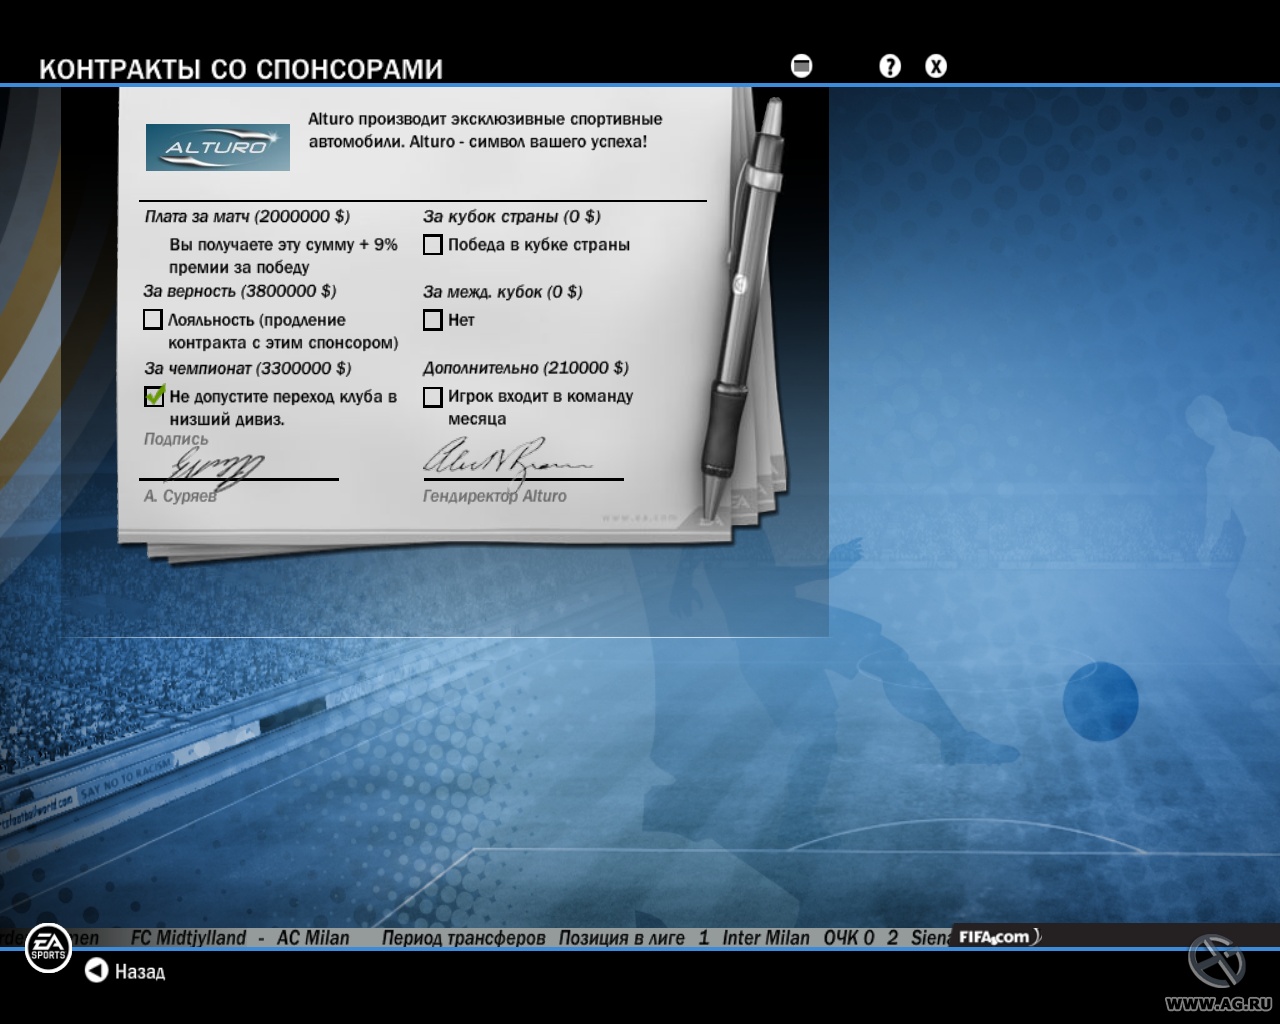The image size is (1280, 1024).
Task: Click the EA Sports logo
Action: 47,947
